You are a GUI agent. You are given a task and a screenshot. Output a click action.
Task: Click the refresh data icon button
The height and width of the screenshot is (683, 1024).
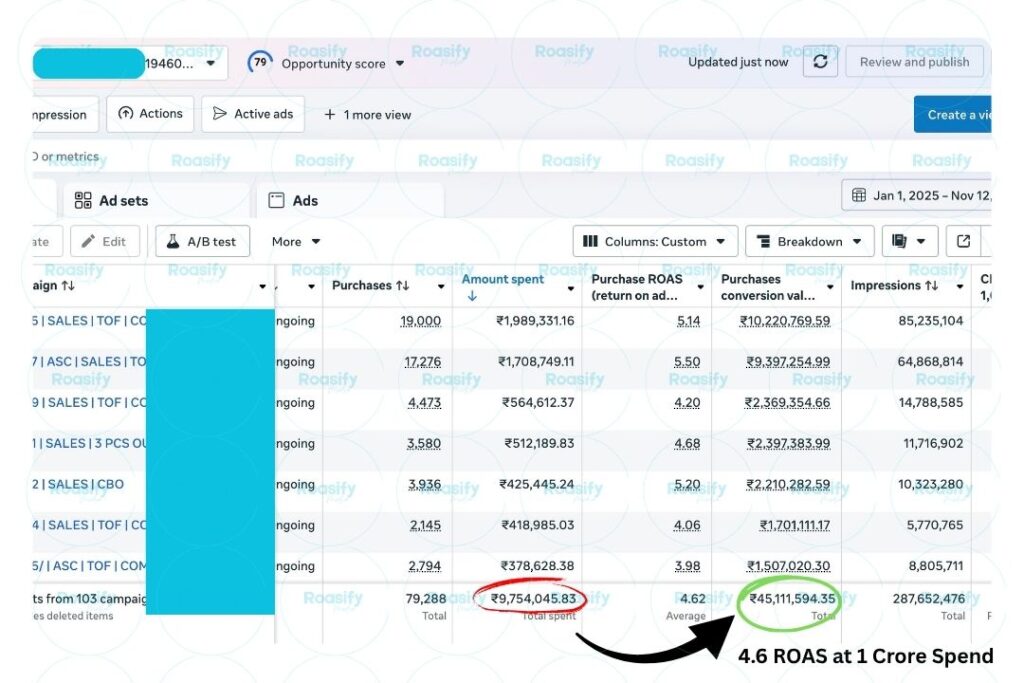click(820, 62)
